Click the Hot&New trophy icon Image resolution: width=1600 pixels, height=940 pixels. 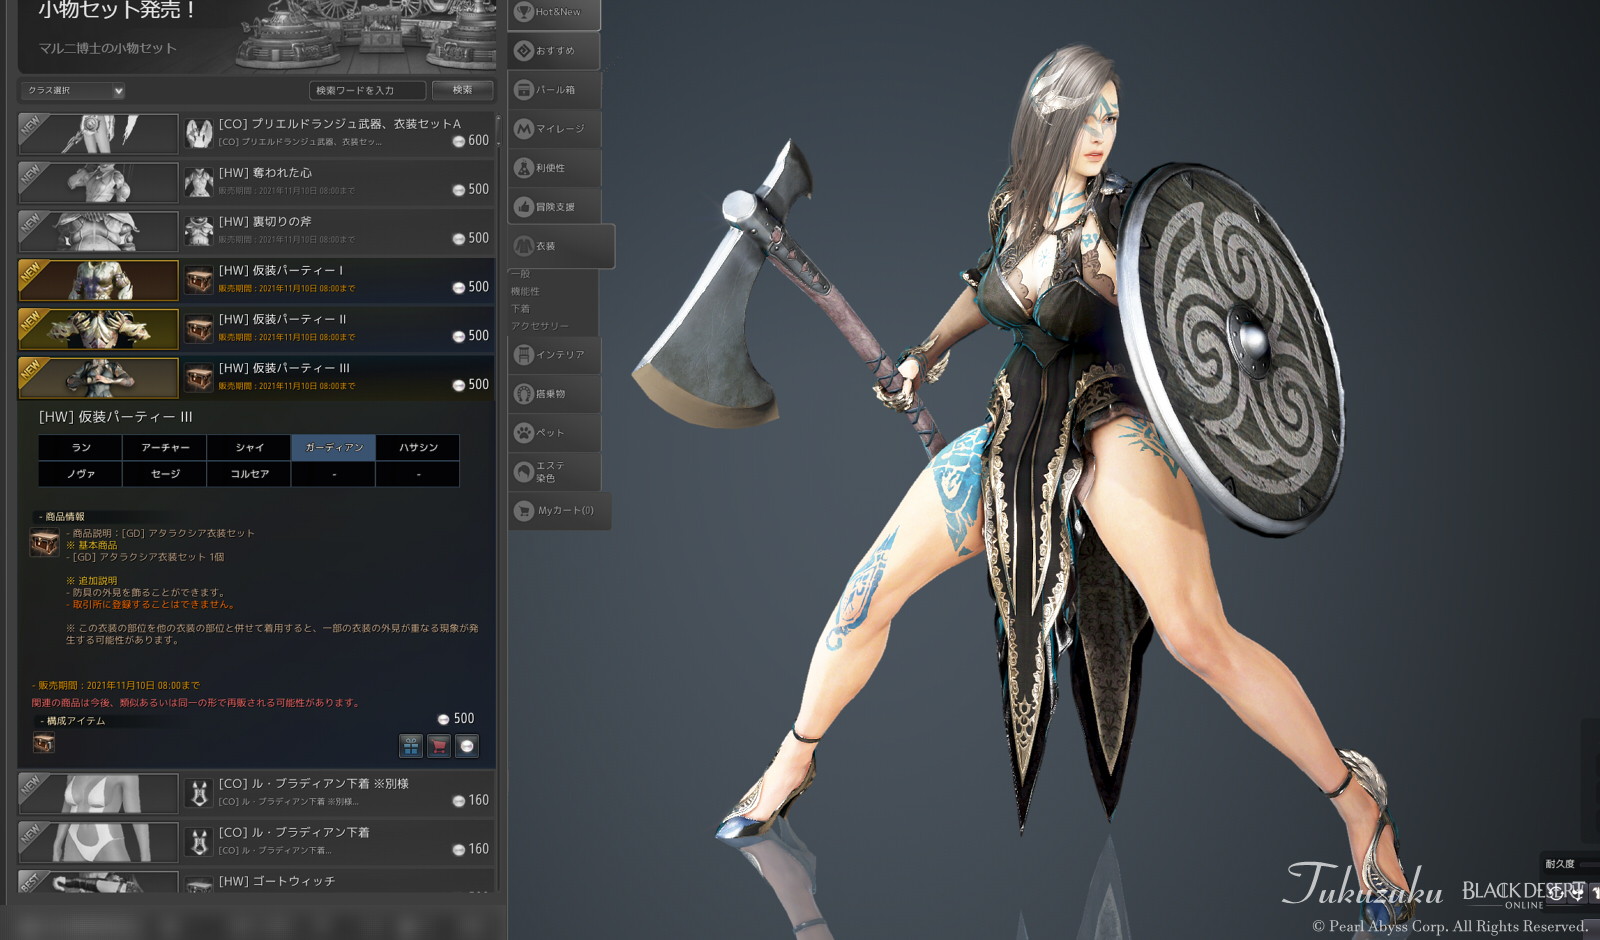coord(524,12)
